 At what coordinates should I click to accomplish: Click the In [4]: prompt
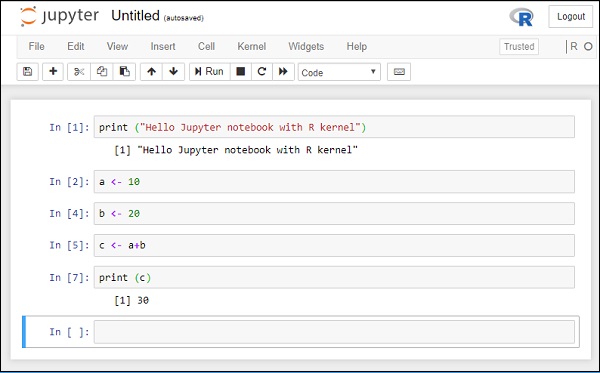tap(69, 213)
